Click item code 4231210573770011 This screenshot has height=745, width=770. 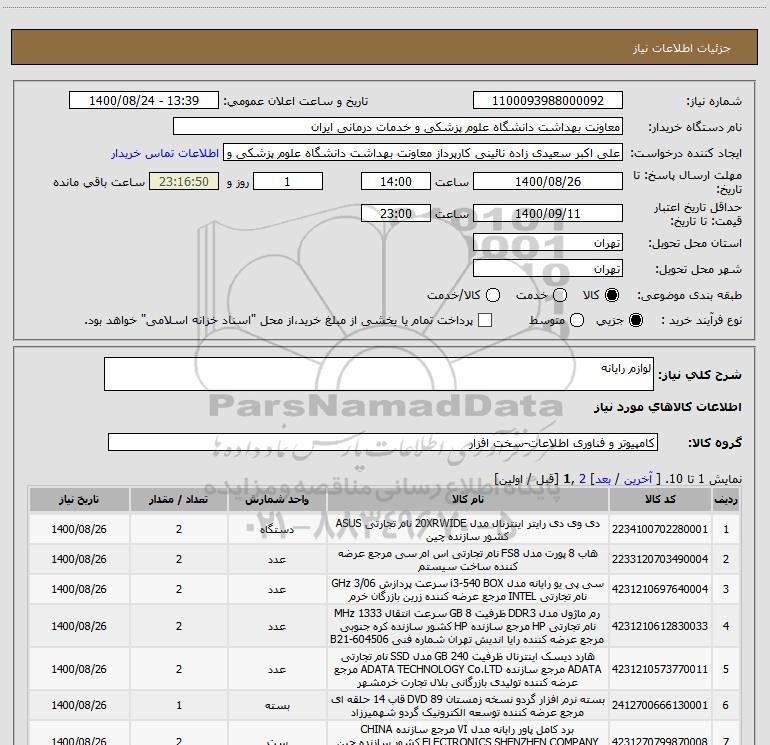pos(660,669)
